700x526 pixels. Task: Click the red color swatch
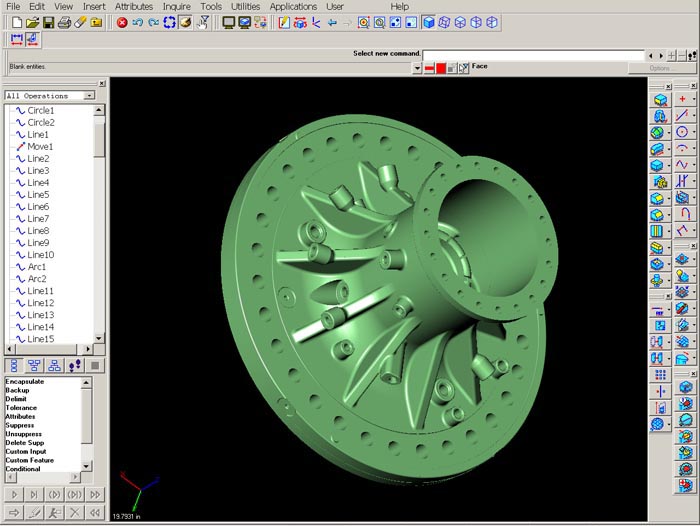(440, 68)
